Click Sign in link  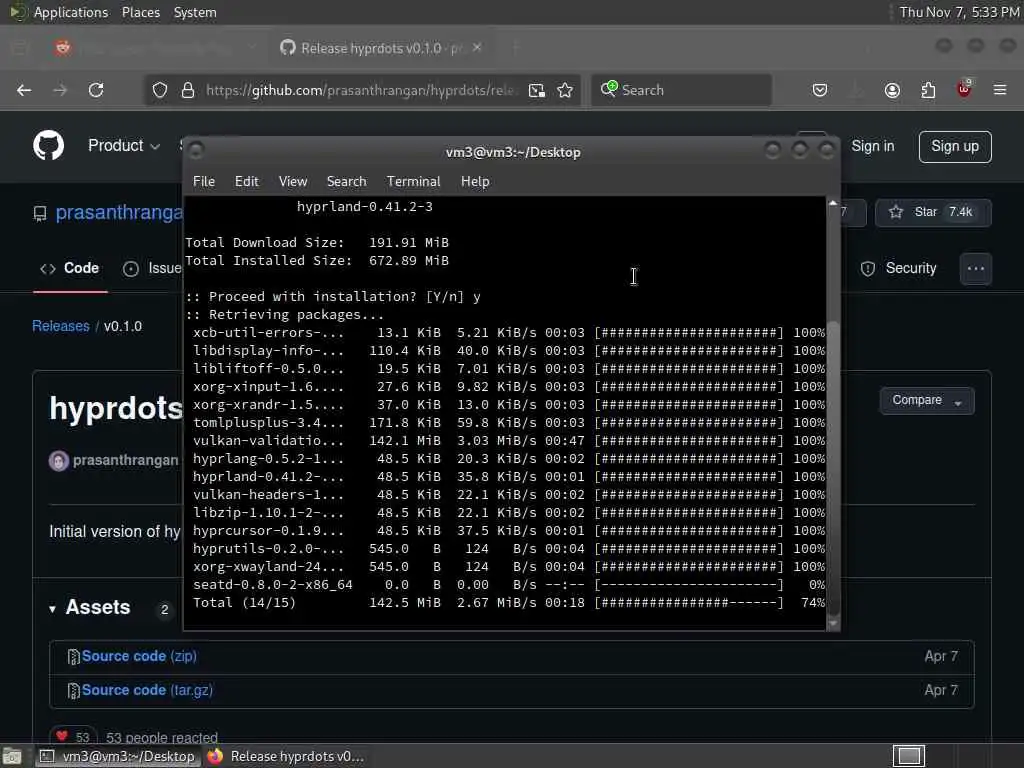[x=872, y=146]
